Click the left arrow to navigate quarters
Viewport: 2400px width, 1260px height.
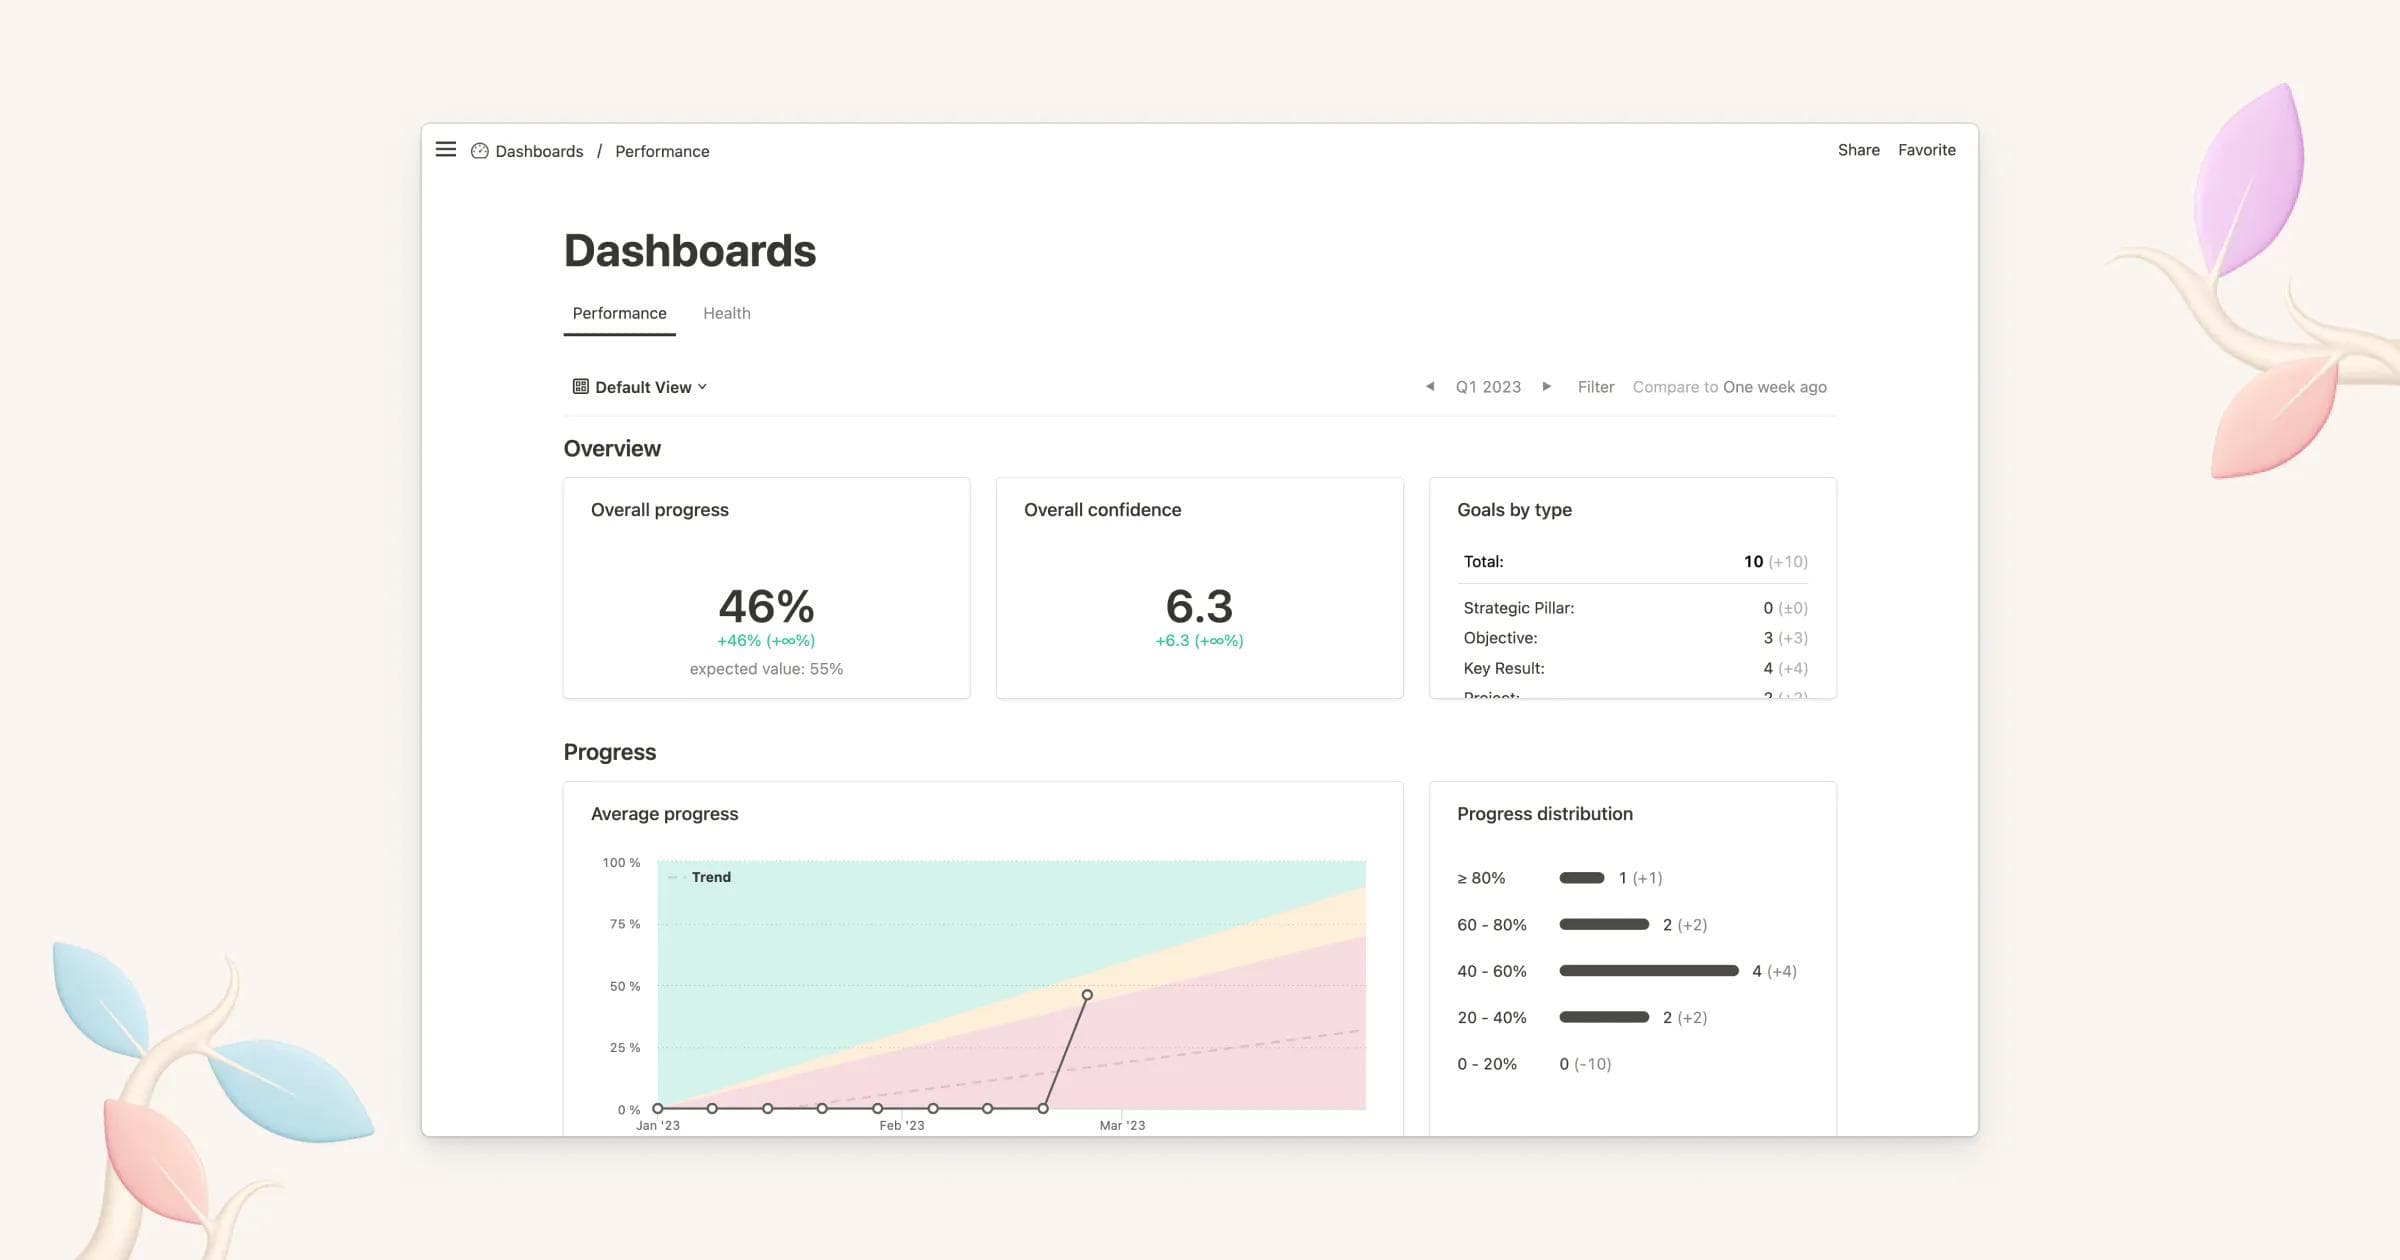click(1429, 386)
